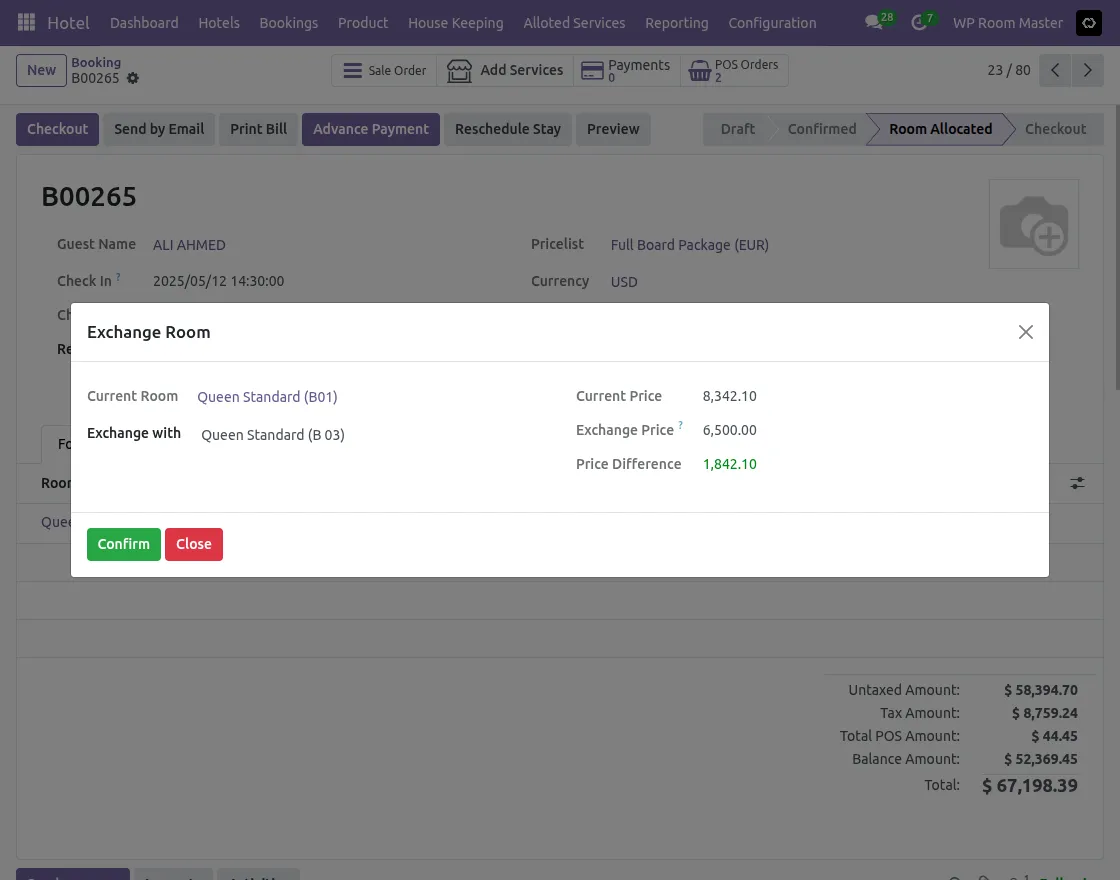Image resolution: width=1120 pixels, height=880 pixels.
Task: Click the camera placeholder to add booking image
Action: coord(1034,223)
